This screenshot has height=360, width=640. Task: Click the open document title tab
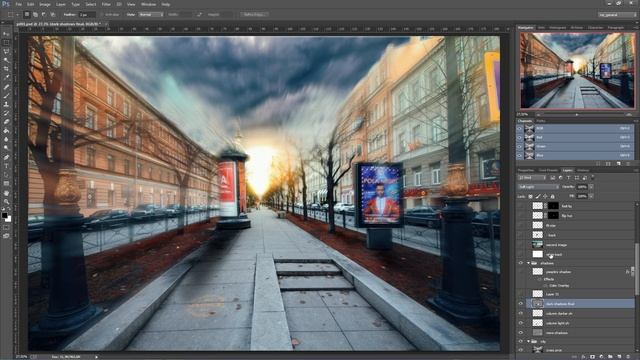point(58,24)
